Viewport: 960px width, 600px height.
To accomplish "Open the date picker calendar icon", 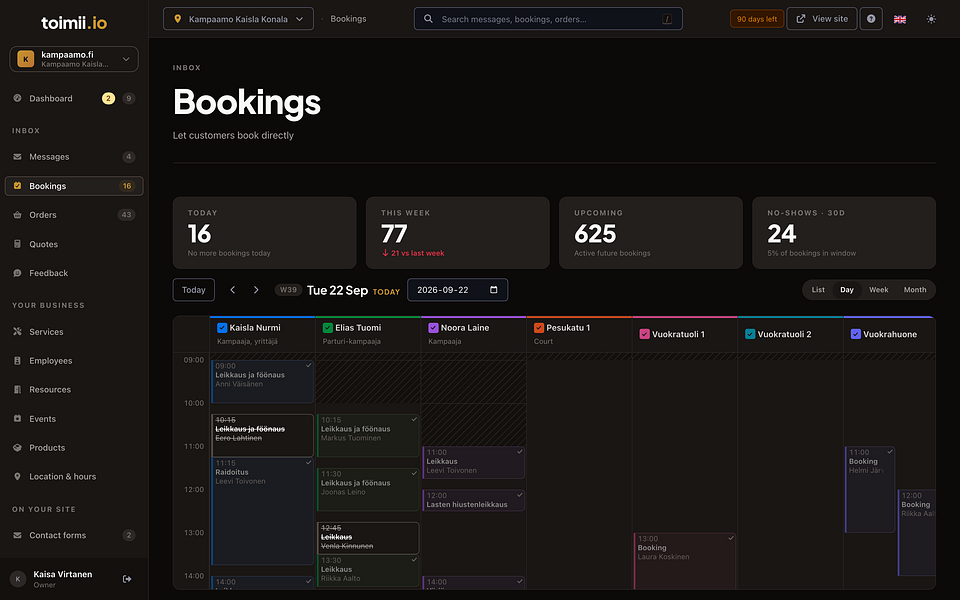I will 493,290.
